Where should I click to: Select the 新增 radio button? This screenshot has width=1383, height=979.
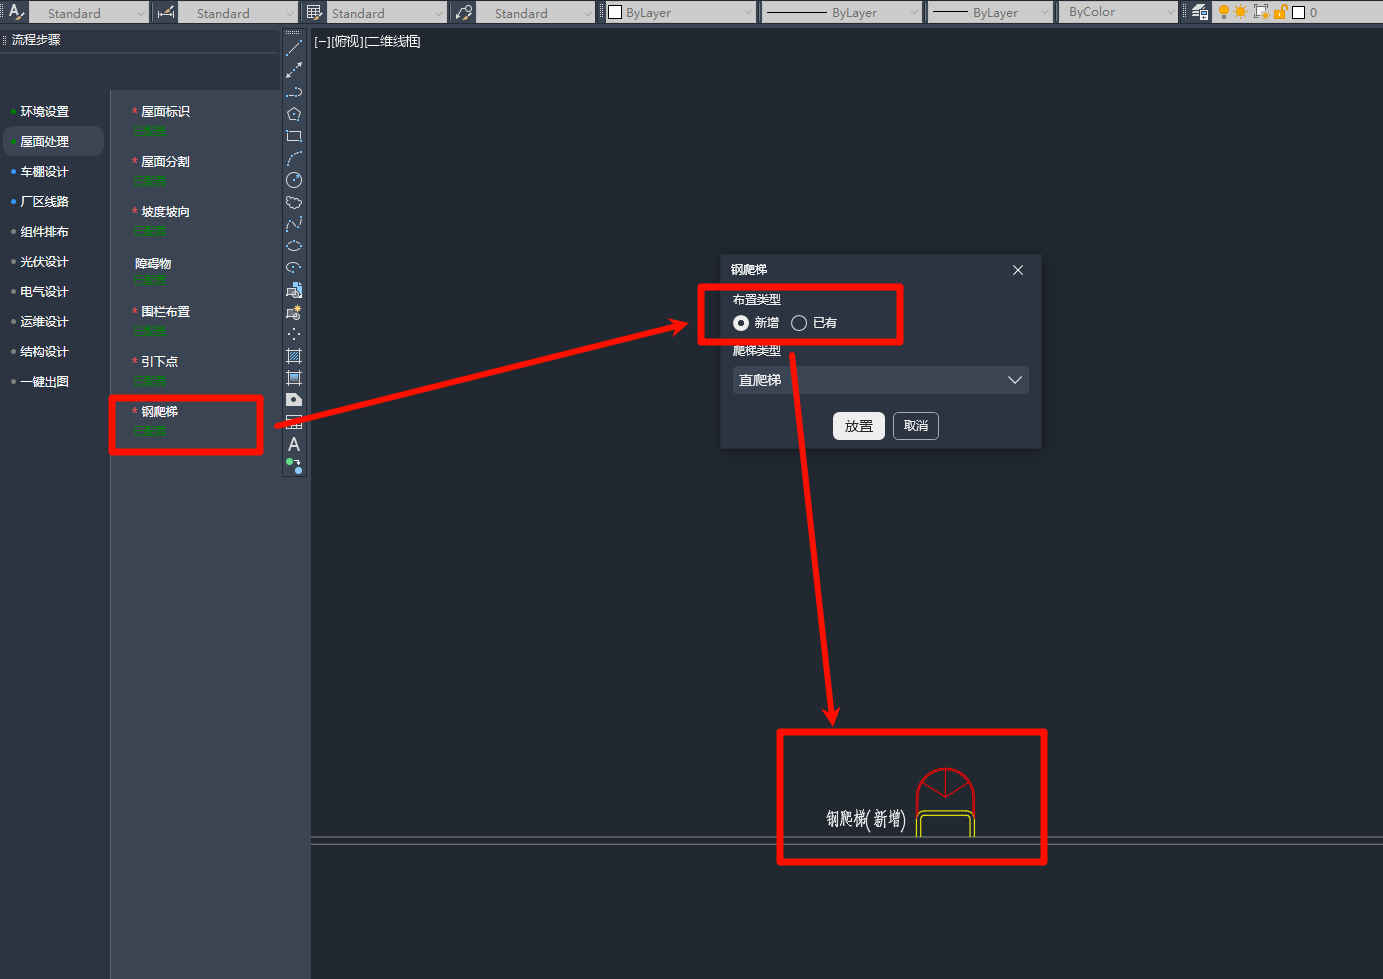tap(741, 323)
